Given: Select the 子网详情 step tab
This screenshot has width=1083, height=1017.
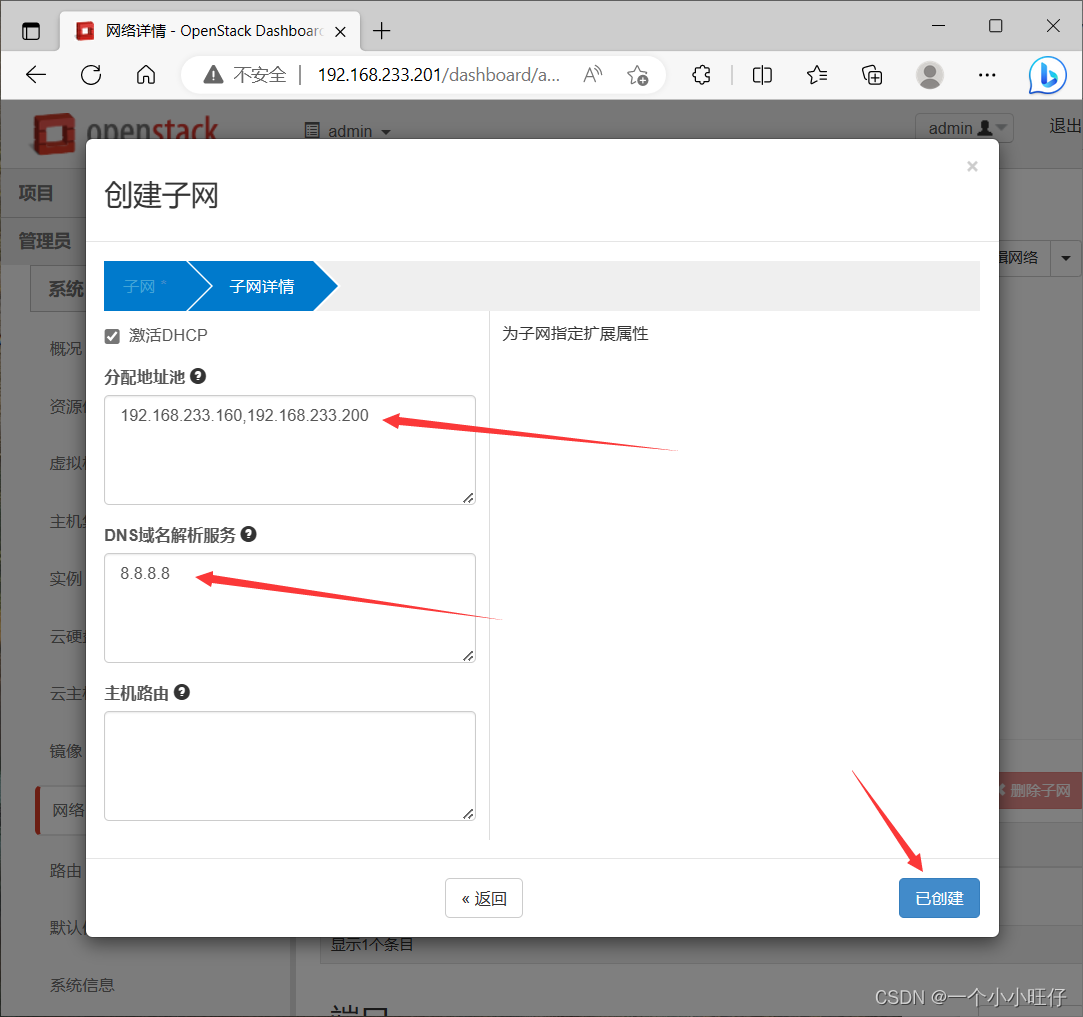Looking at the screenshot, I should pyautogui.click(x=262, y=286).
